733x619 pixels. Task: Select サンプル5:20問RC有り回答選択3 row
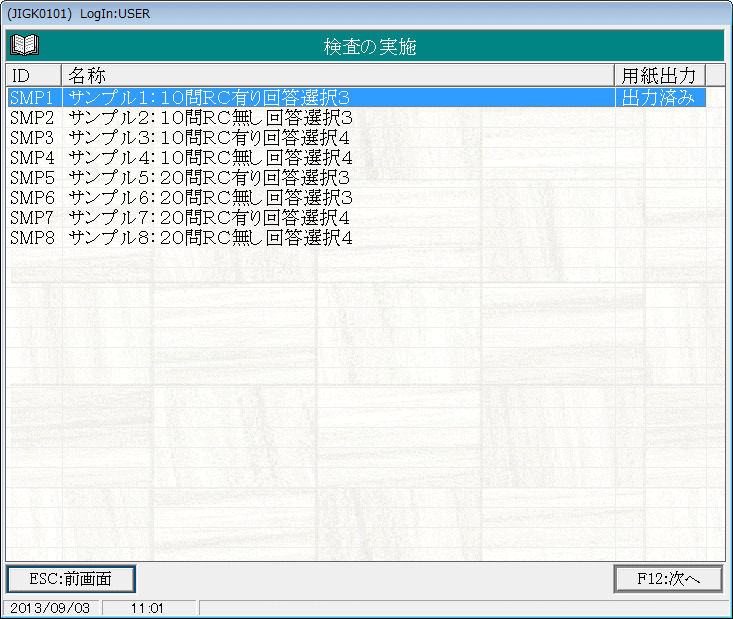coord(357,178)
